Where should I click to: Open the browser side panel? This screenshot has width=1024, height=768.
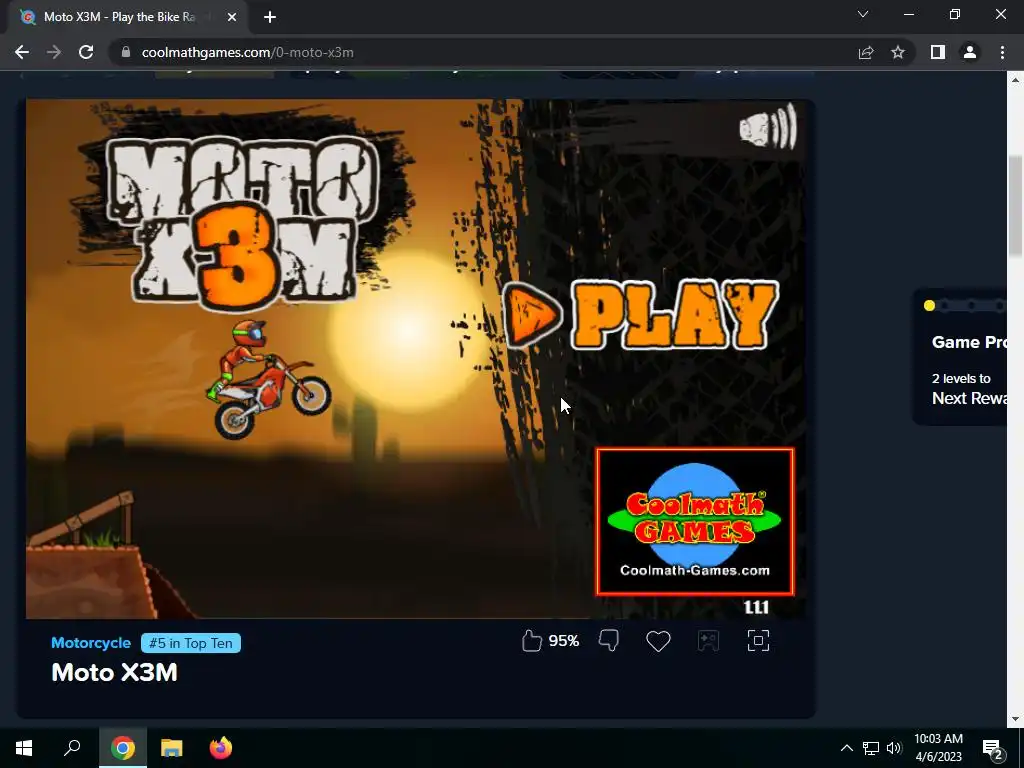tap(938, 52)
